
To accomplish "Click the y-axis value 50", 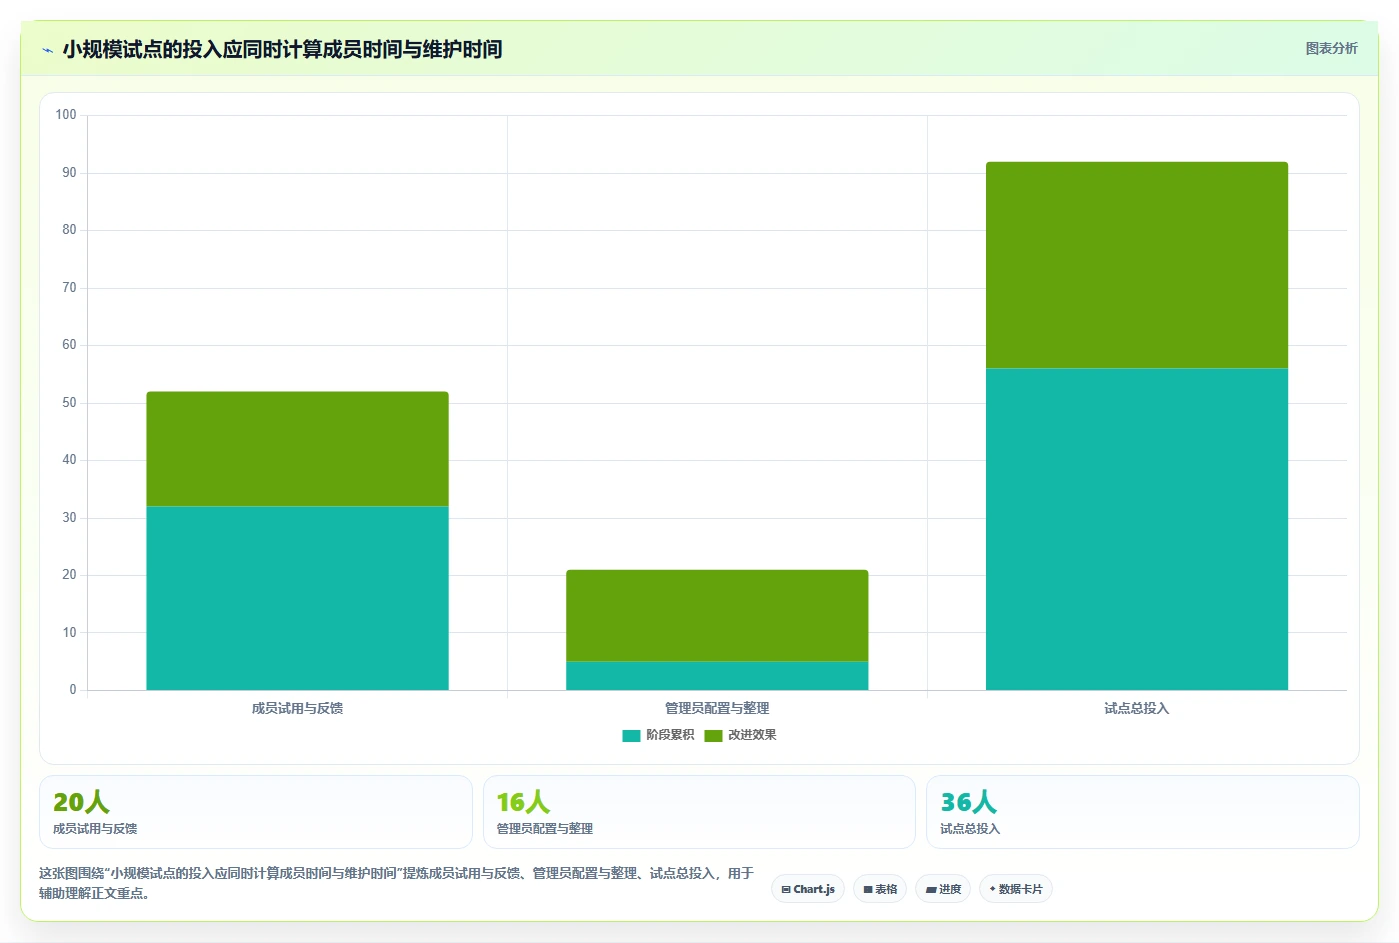I will point(69,403).
